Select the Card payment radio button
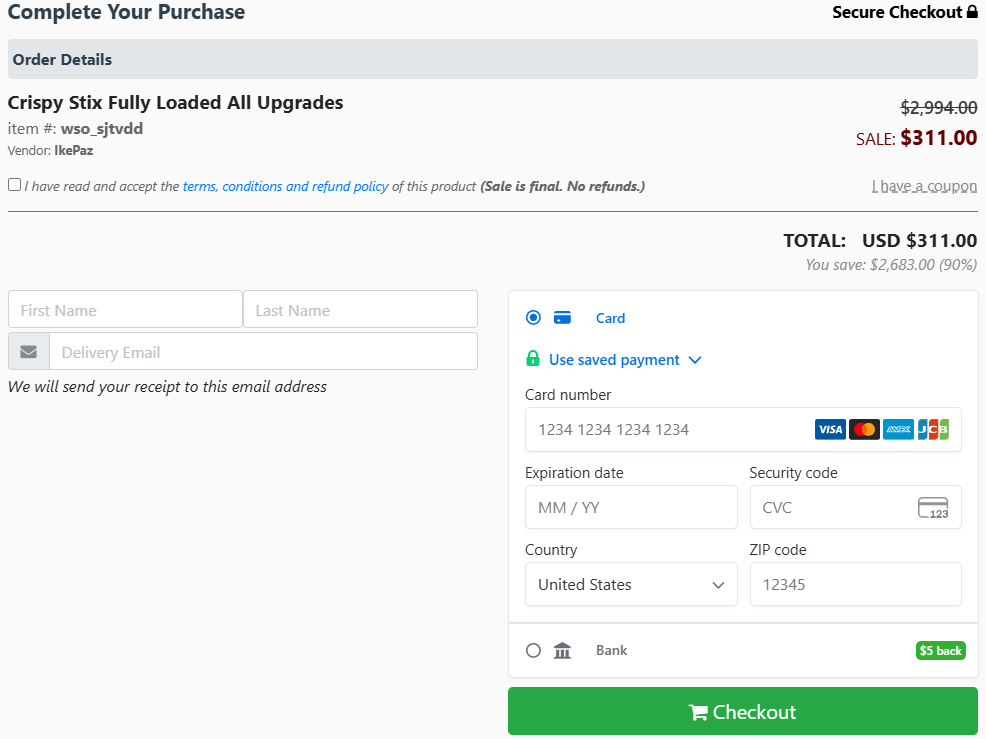Viewport: 986px width, 739px height. click(x=533, y=318)
